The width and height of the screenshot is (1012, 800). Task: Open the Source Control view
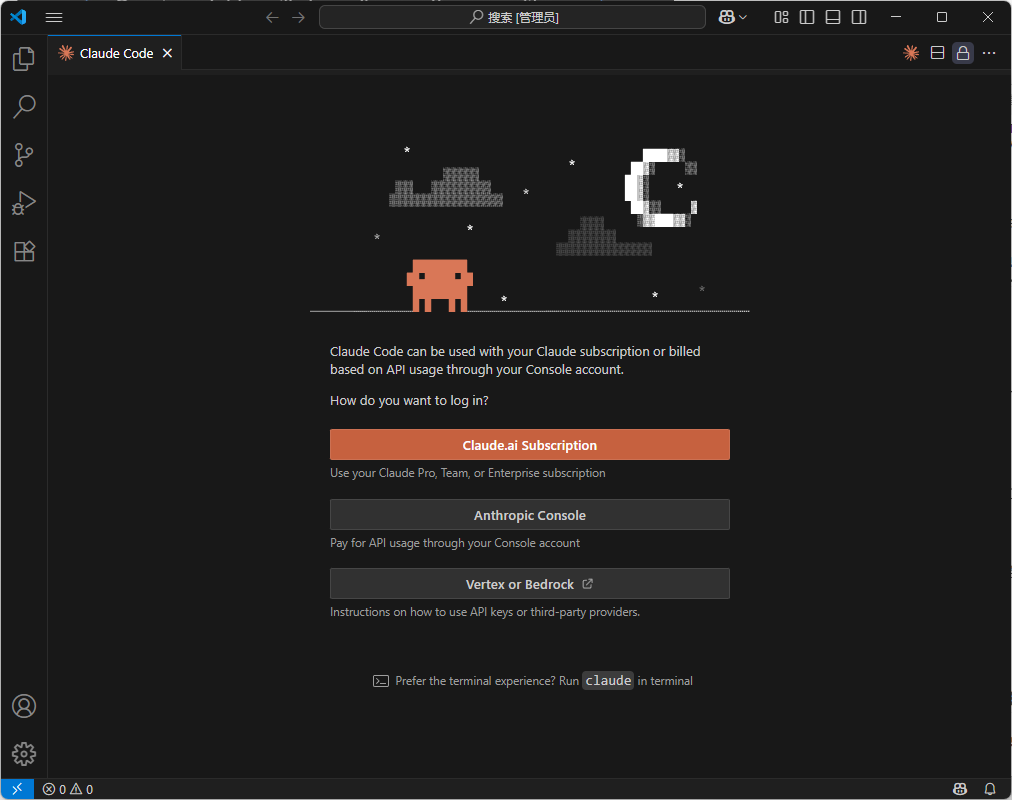click(24, 155)
